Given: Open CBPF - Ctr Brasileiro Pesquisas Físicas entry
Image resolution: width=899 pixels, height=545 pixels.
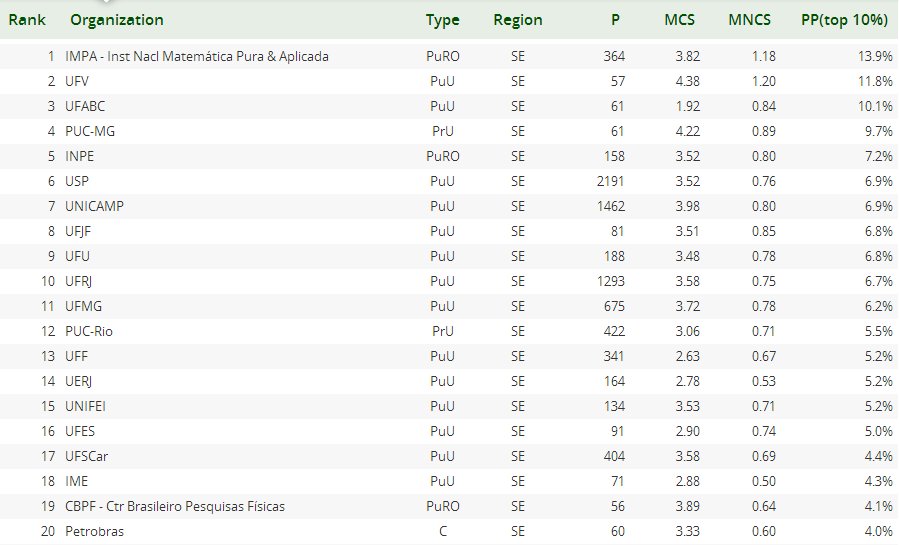Looking at the screenshot, I should tap(175, 506).
